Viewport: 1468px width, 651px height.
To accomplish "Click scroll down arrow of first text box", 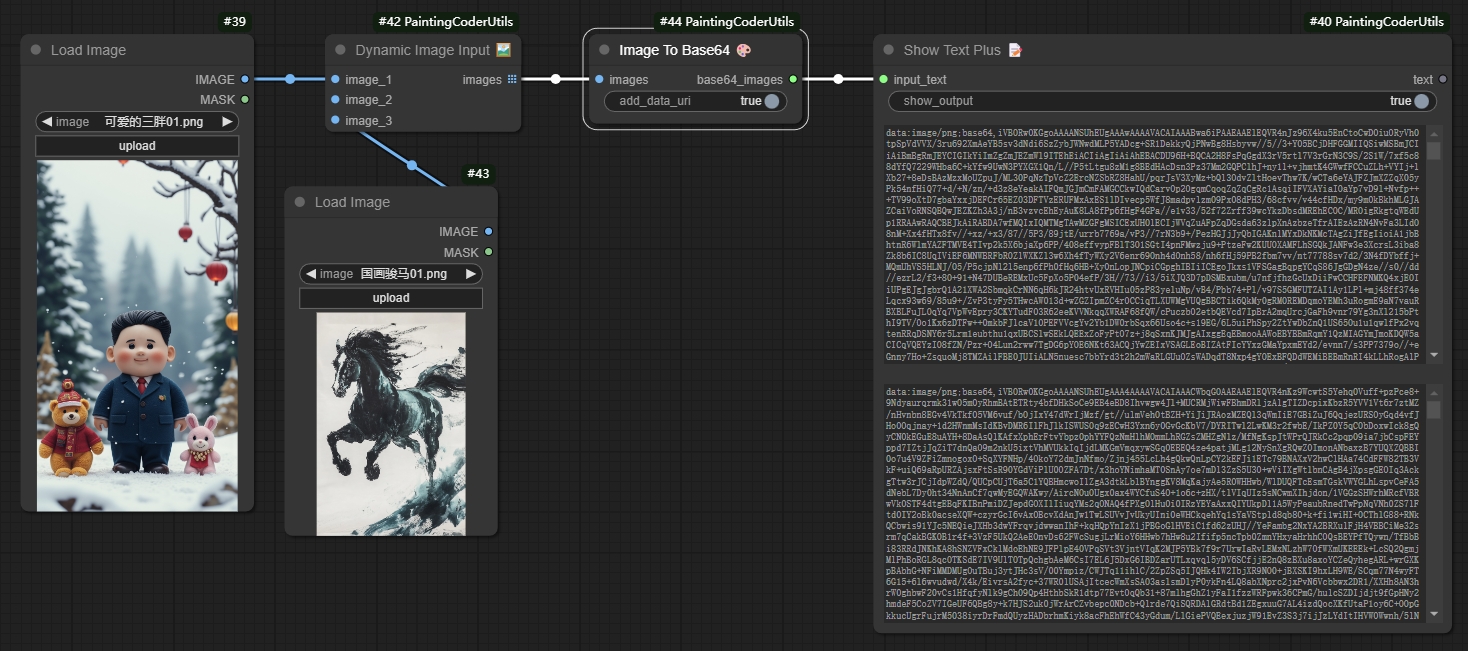I will 1434,354.
